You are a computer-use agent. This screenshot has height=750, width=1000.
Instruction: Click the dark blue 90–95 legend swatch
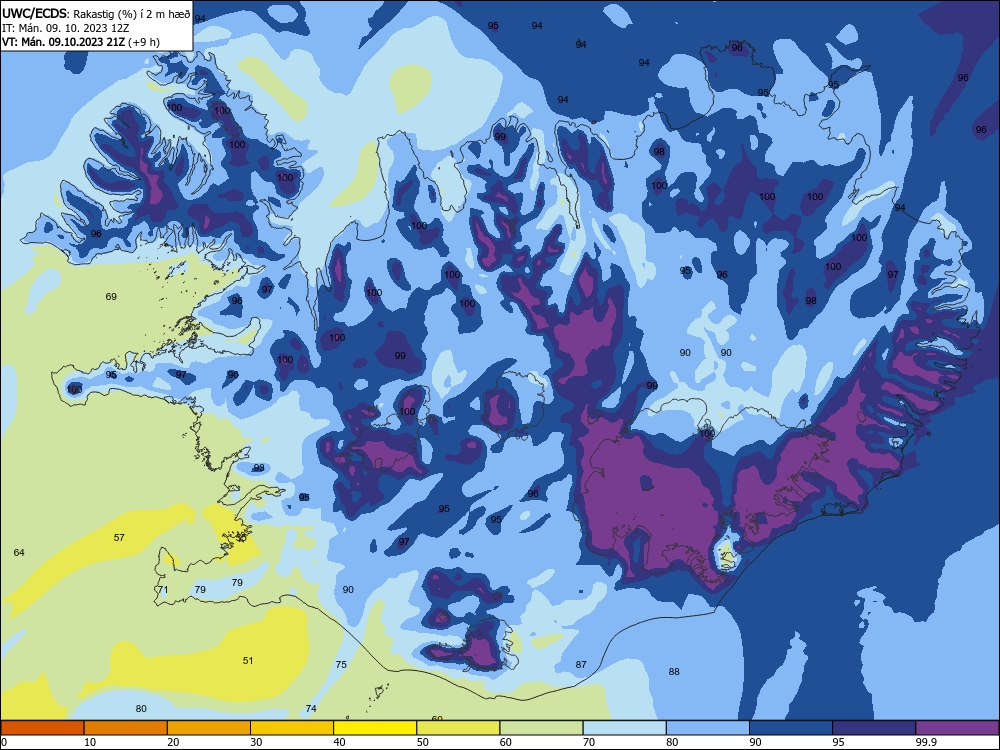[x=791, y=728]
